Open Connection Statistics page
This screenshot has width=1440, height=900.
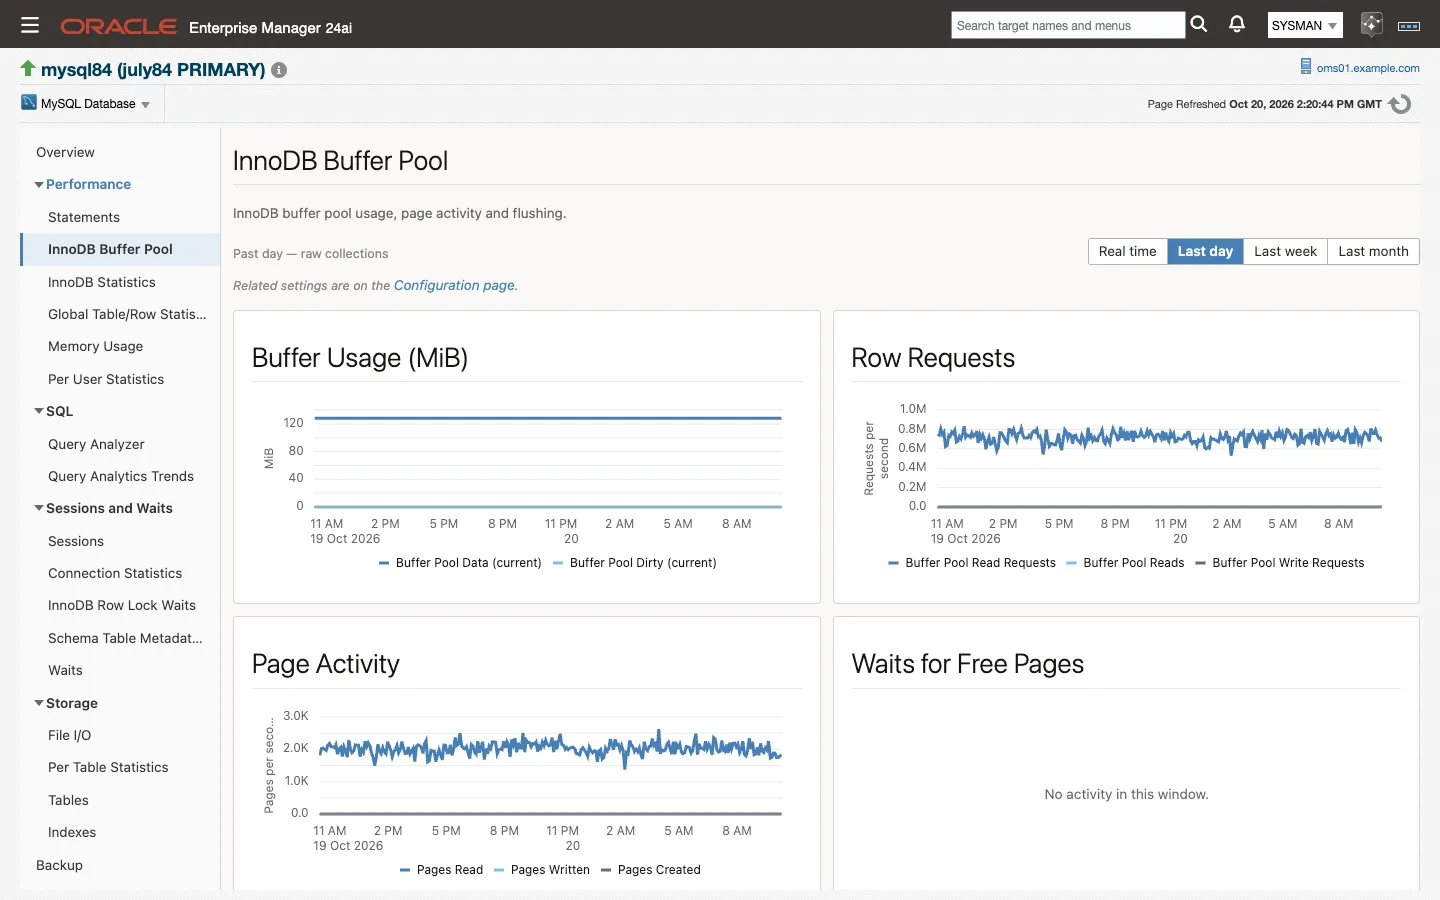pos(115,573)
